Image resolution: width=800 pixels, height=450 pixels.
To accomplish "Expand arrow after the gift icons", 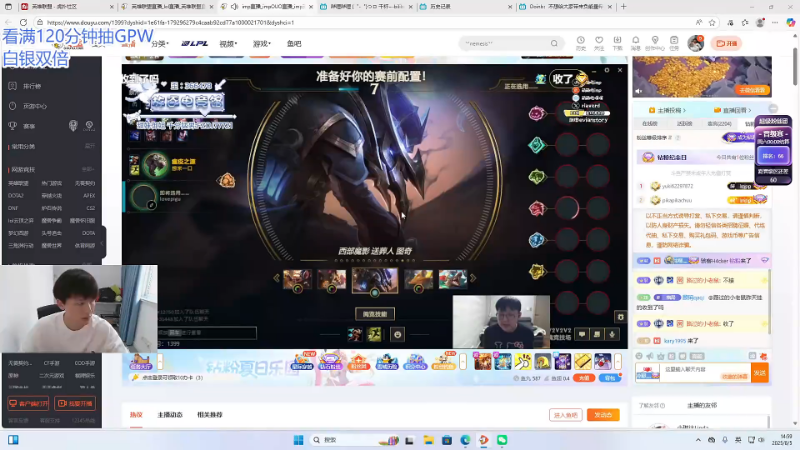I will pyautogui.click(x=618, y=361).
